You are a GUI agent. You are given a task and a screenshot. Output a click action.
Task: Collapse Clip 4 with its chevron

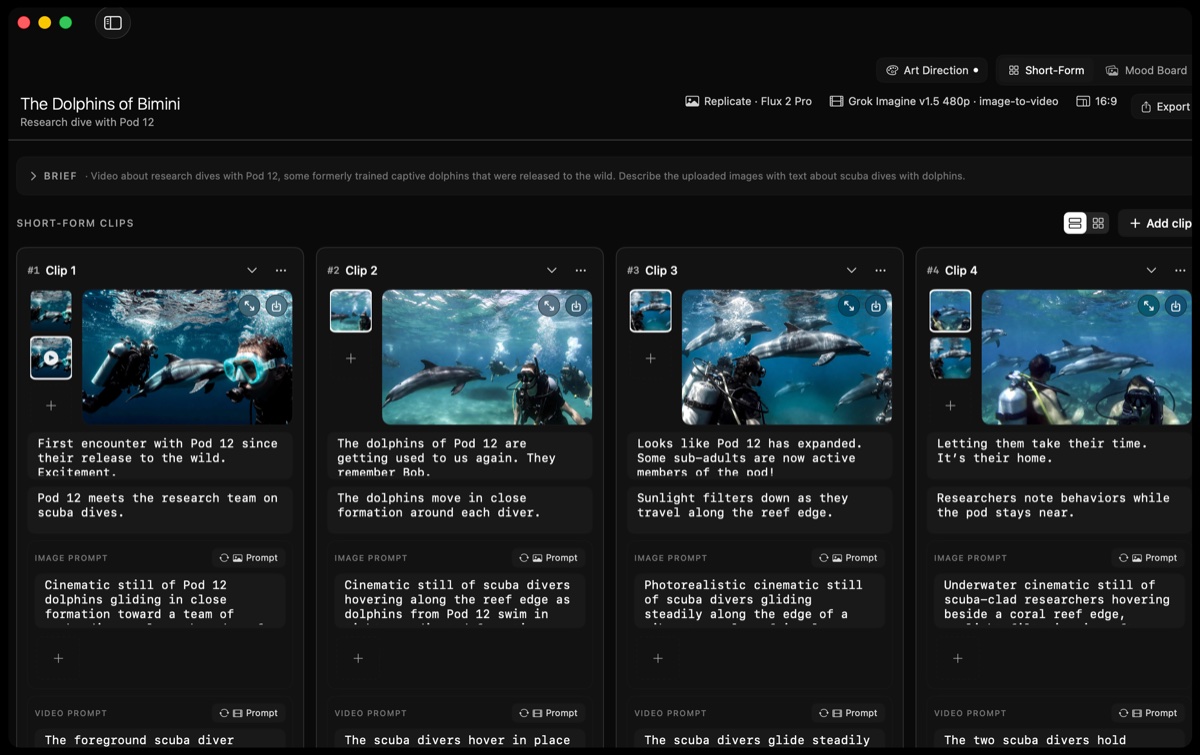[x=1152, y=271]
